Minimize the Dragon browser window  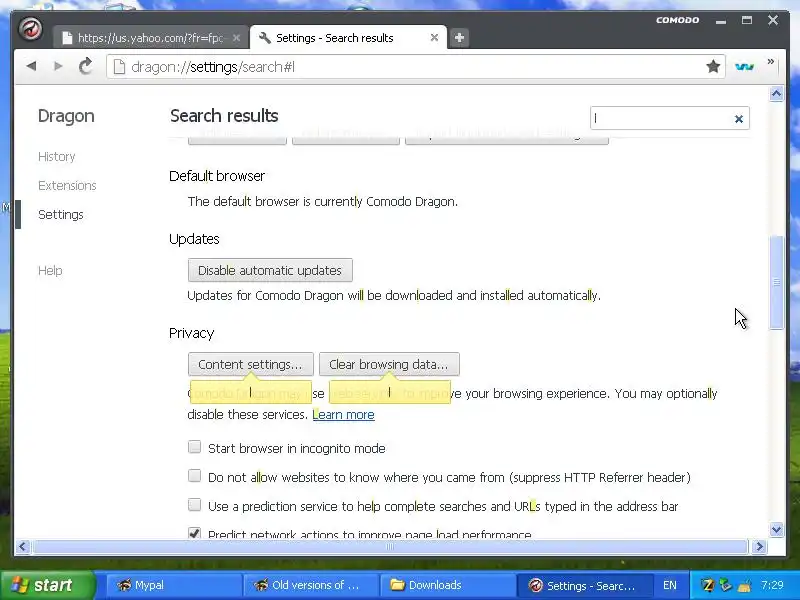(x=721, y=21)
